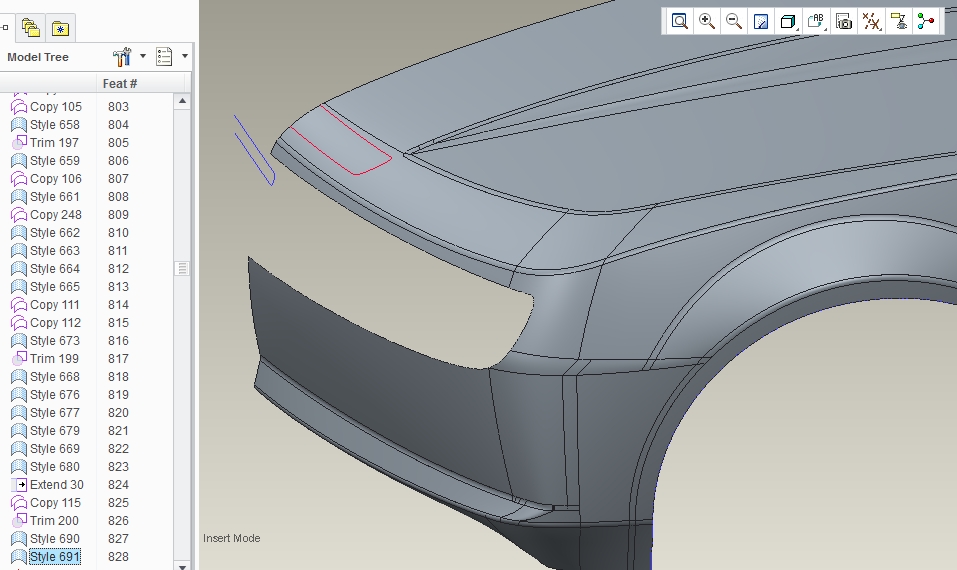Viewport: 957px width, 570px height.
Task: Choose Style 661 in the model tree
Action: pyautogui.click(x=55, y=197)
